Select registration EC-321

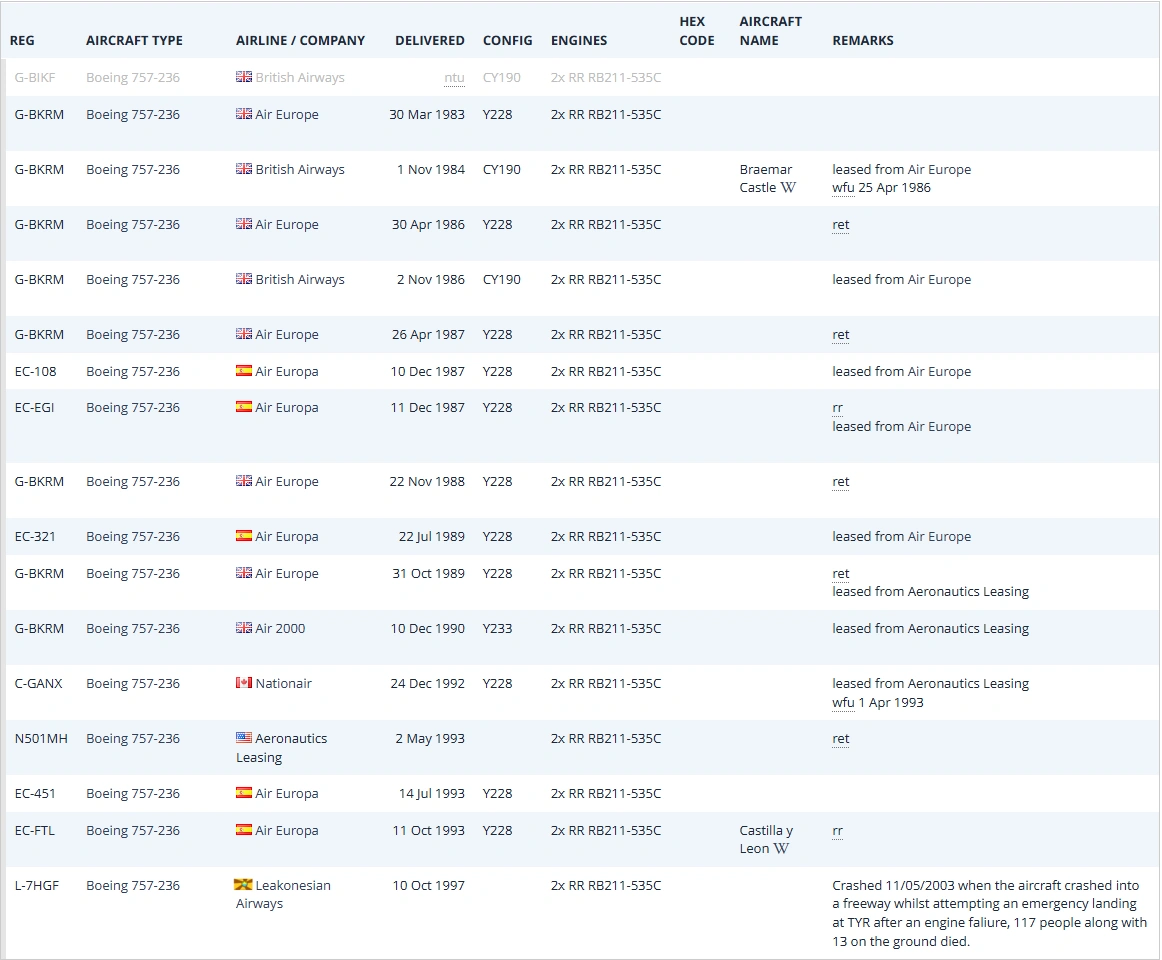[35, 536]
